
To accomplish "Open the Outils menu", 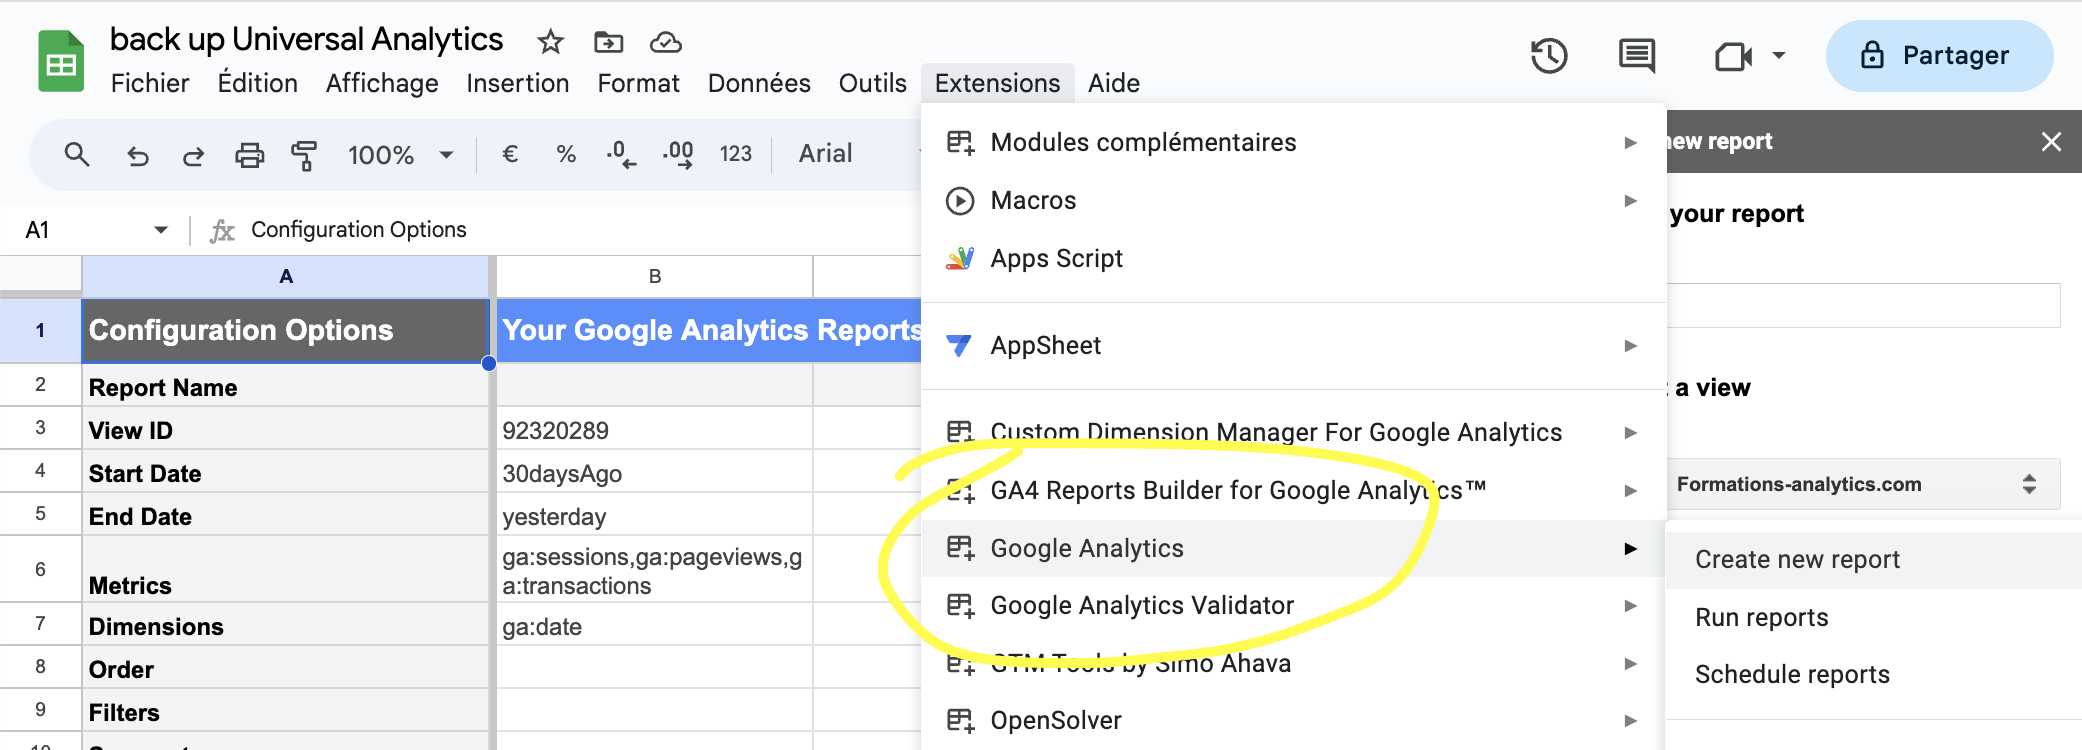I will point(873,83).
